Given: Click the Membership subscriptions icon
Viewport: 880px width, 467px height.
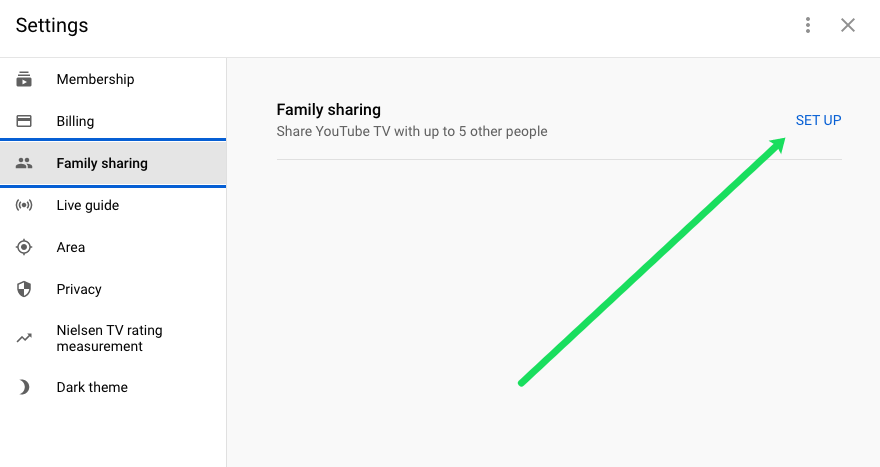Looking at the screenshot, I should coord(24,79).
